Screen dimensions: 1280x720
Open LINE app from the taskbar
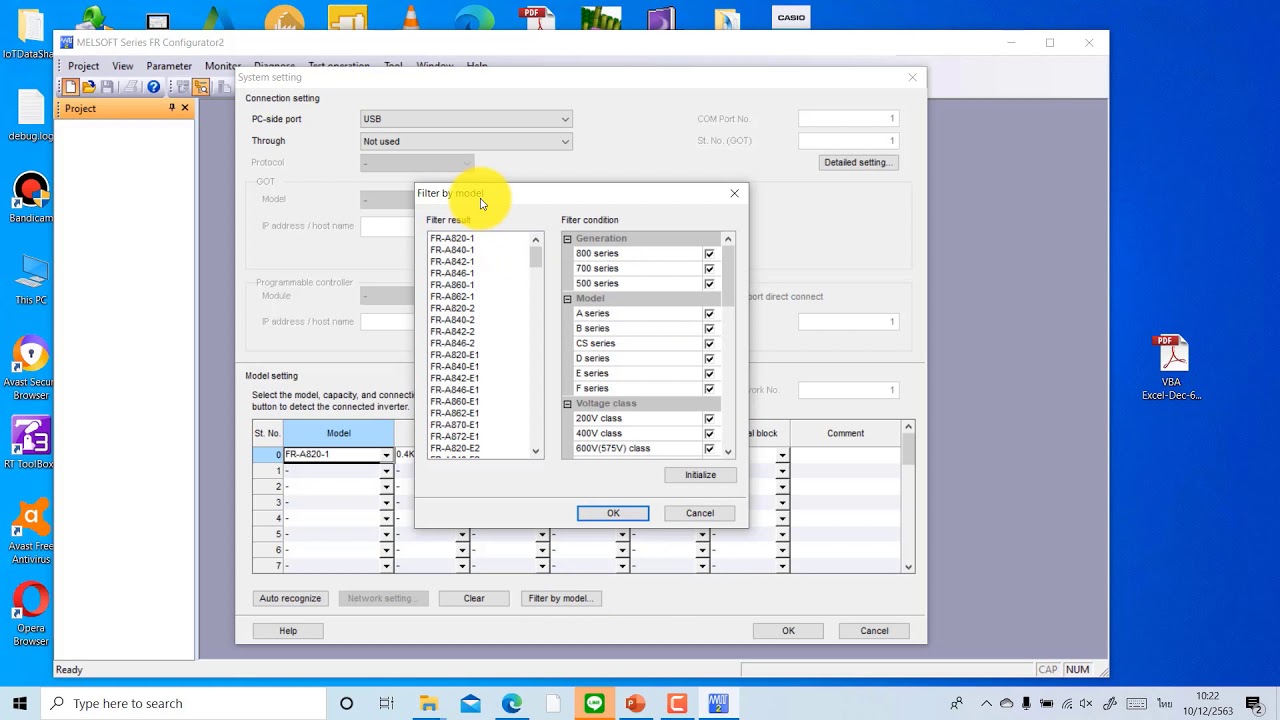(x=595, y=704)
